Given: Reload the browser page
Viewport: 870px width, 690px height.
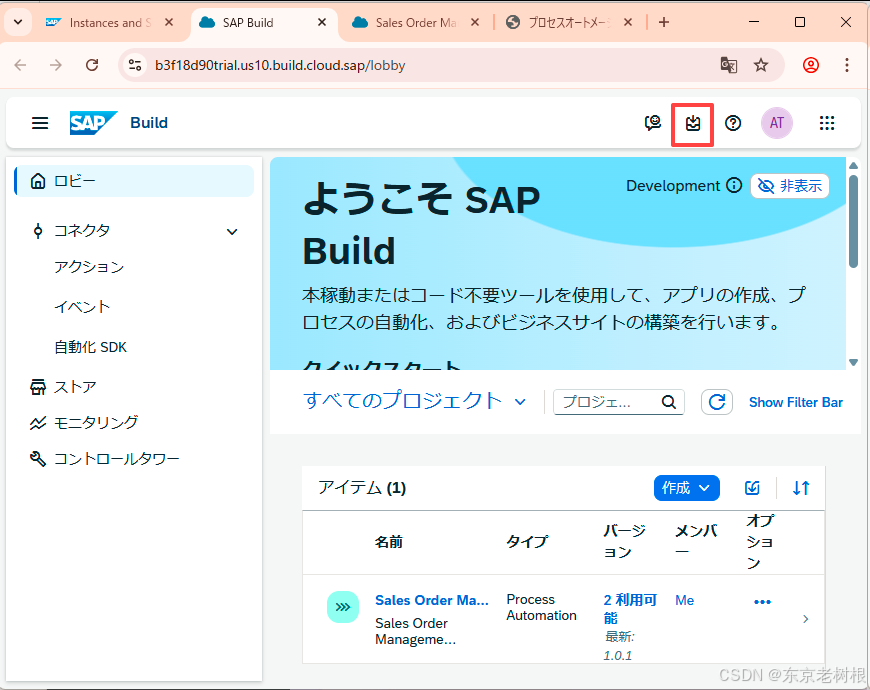Looking at the screenshot, I should 92,65.
